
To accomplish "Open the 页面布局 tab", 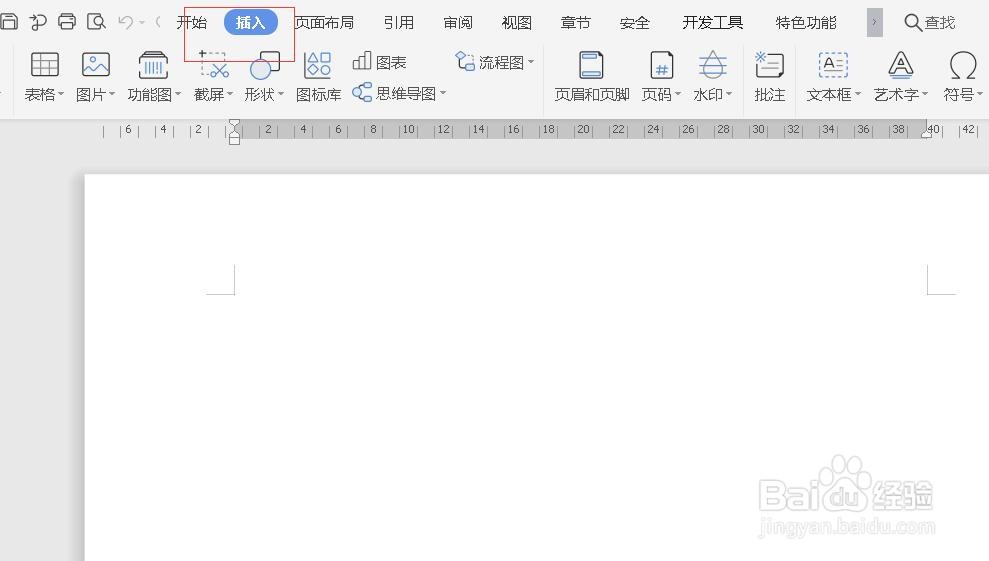I will click(x=324, y=23).
